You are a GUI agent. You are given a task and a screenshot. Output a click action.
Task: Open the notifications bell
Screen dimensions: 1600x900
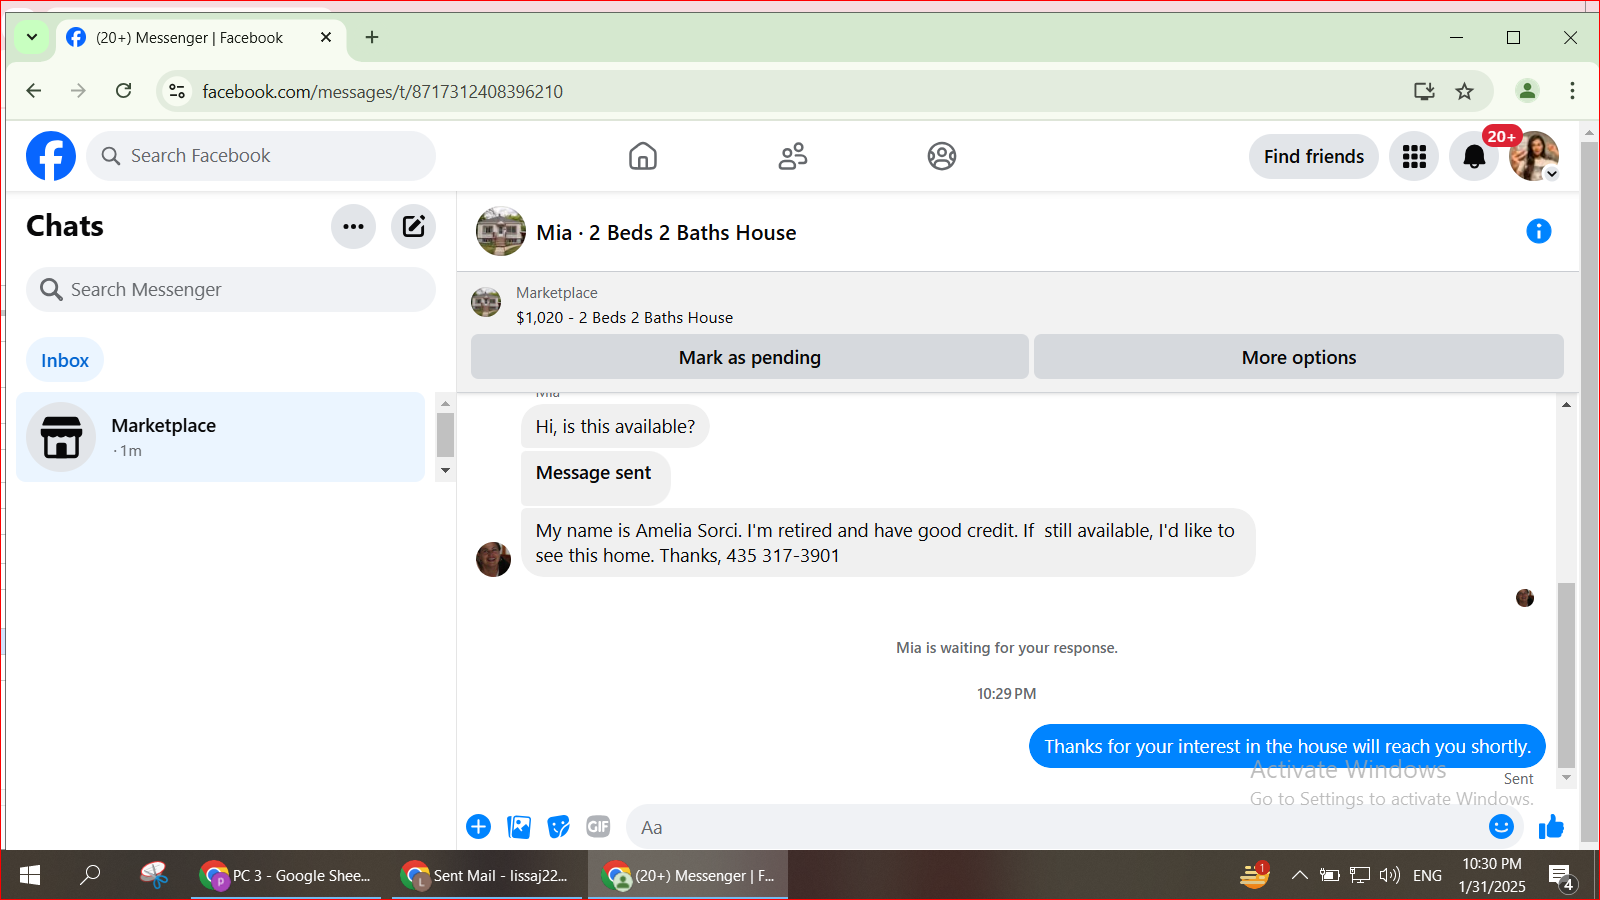(x=1474, y=156)
